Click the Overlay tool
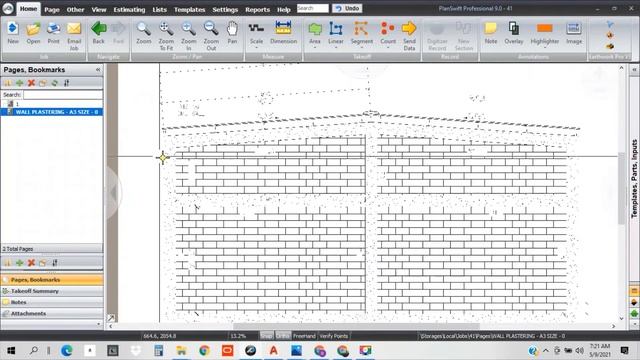640x360 pixels. point(513,33)
